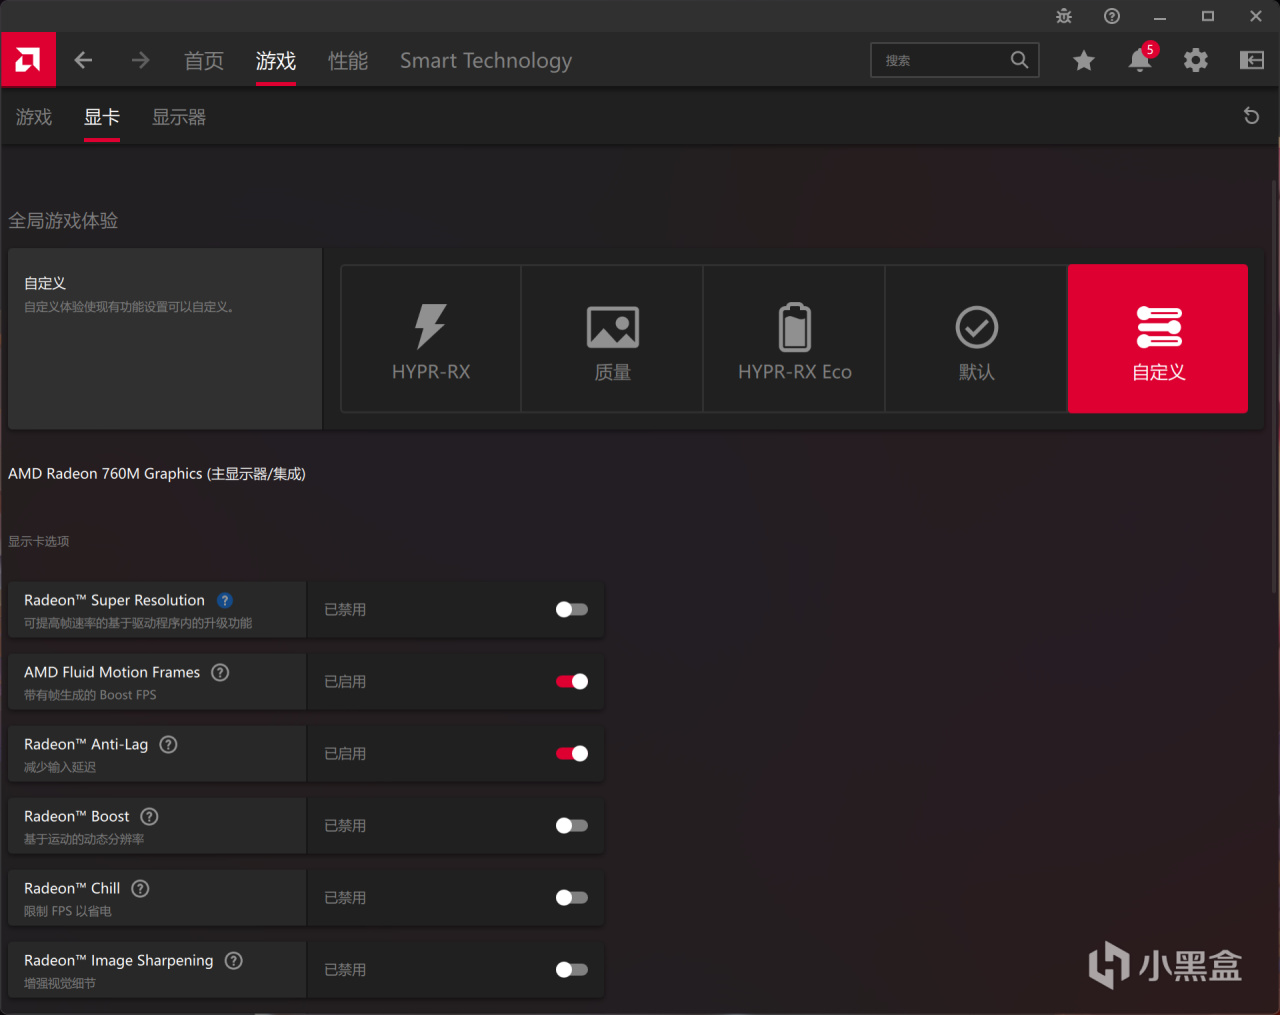Maximize the AMD Software window

point(1208,16)
